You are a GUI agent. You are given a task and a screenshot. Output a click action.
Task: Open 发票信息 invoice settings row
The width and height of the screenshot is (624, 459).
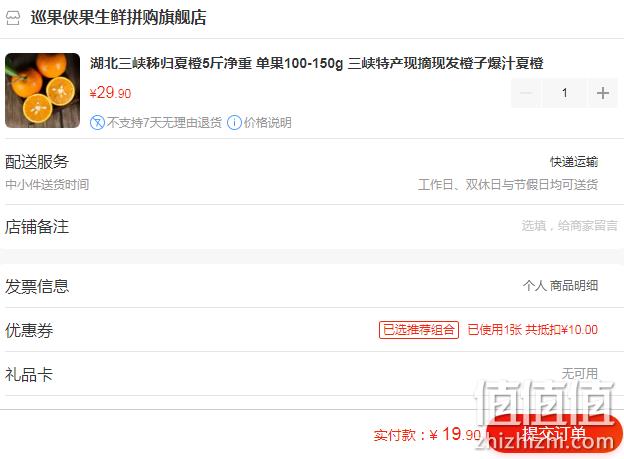[x=312, y=286]
